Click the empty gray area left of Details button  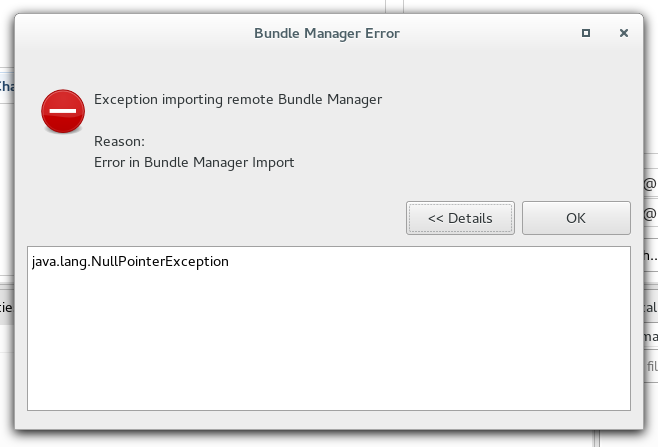(220, 218)
